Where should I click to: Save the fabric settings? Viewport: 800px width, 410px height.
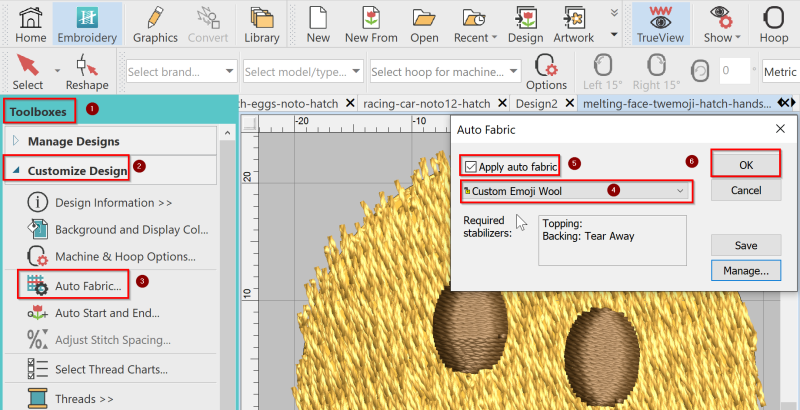point(745,245)
